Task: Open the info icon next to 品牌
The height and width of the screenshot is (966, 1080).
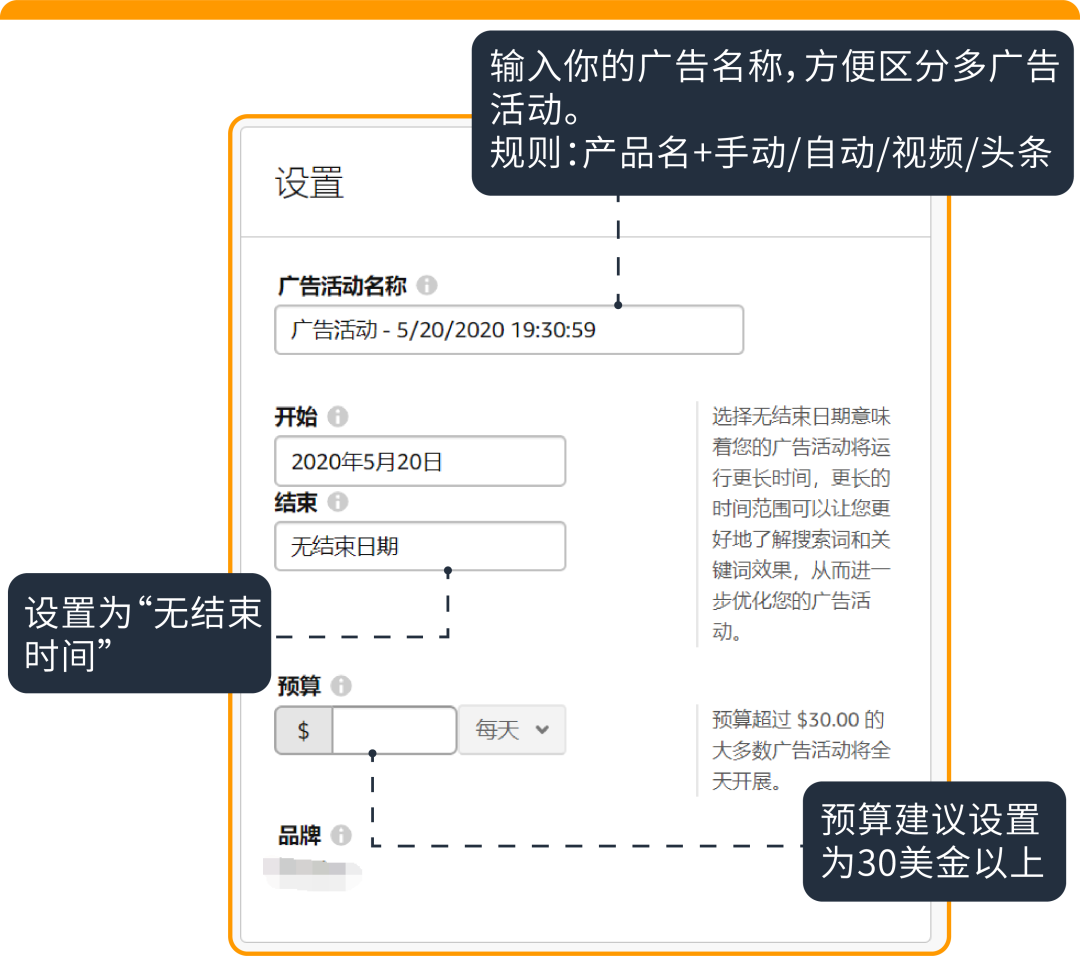Action: click(x=339, y=836)
